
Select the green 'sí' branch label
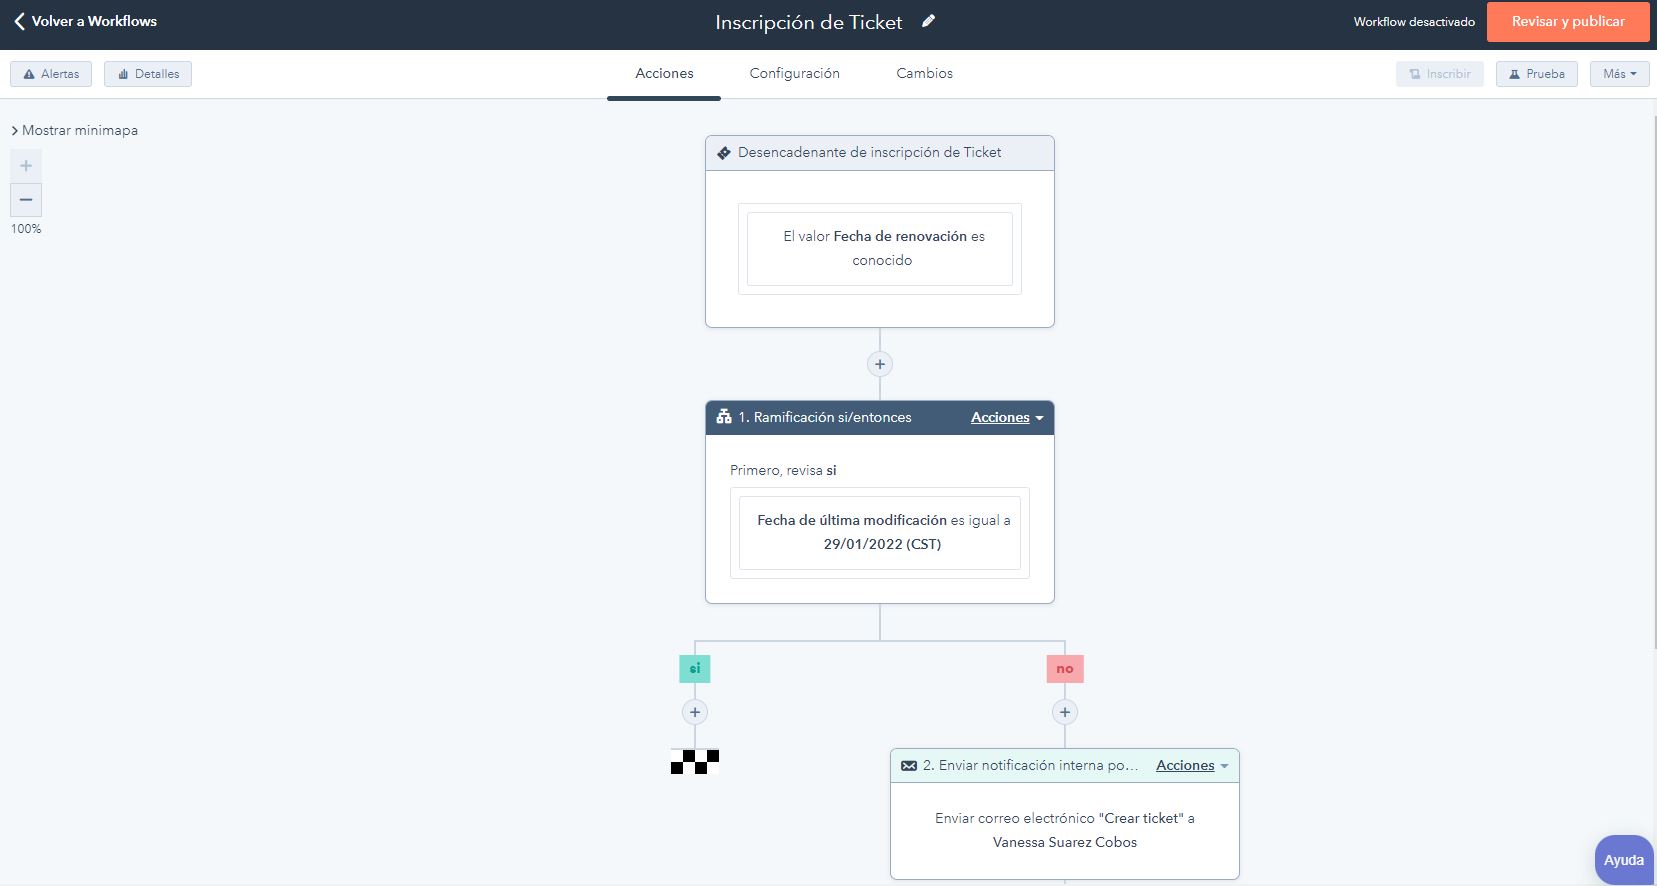coord(695,669)
